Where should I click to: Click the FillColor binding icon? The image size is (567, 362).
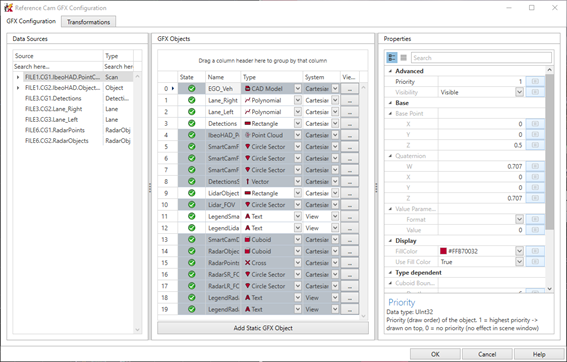coord(535,251)
